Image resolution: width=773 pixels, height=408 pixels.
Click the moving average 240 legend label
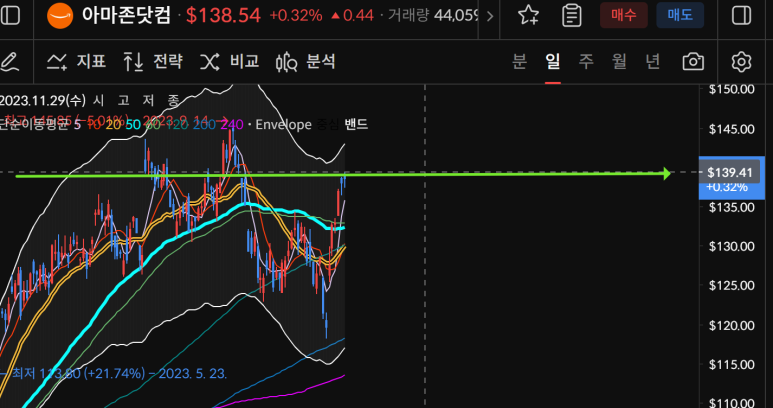tap(230, 125)
